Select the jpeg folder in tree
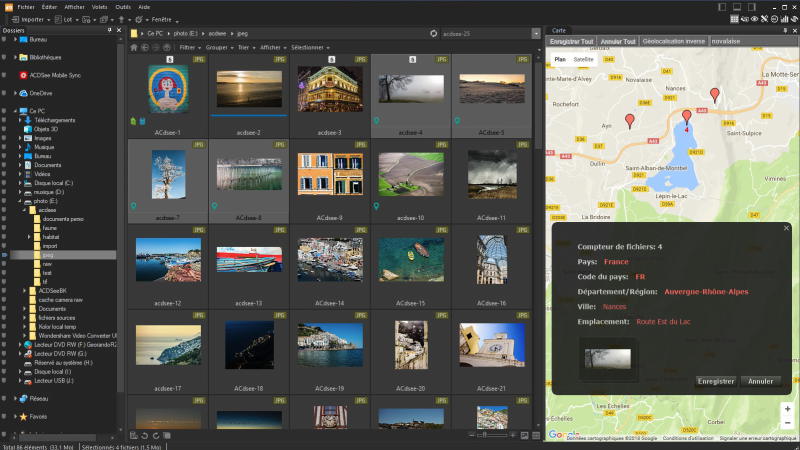 (x=47, y=255)
